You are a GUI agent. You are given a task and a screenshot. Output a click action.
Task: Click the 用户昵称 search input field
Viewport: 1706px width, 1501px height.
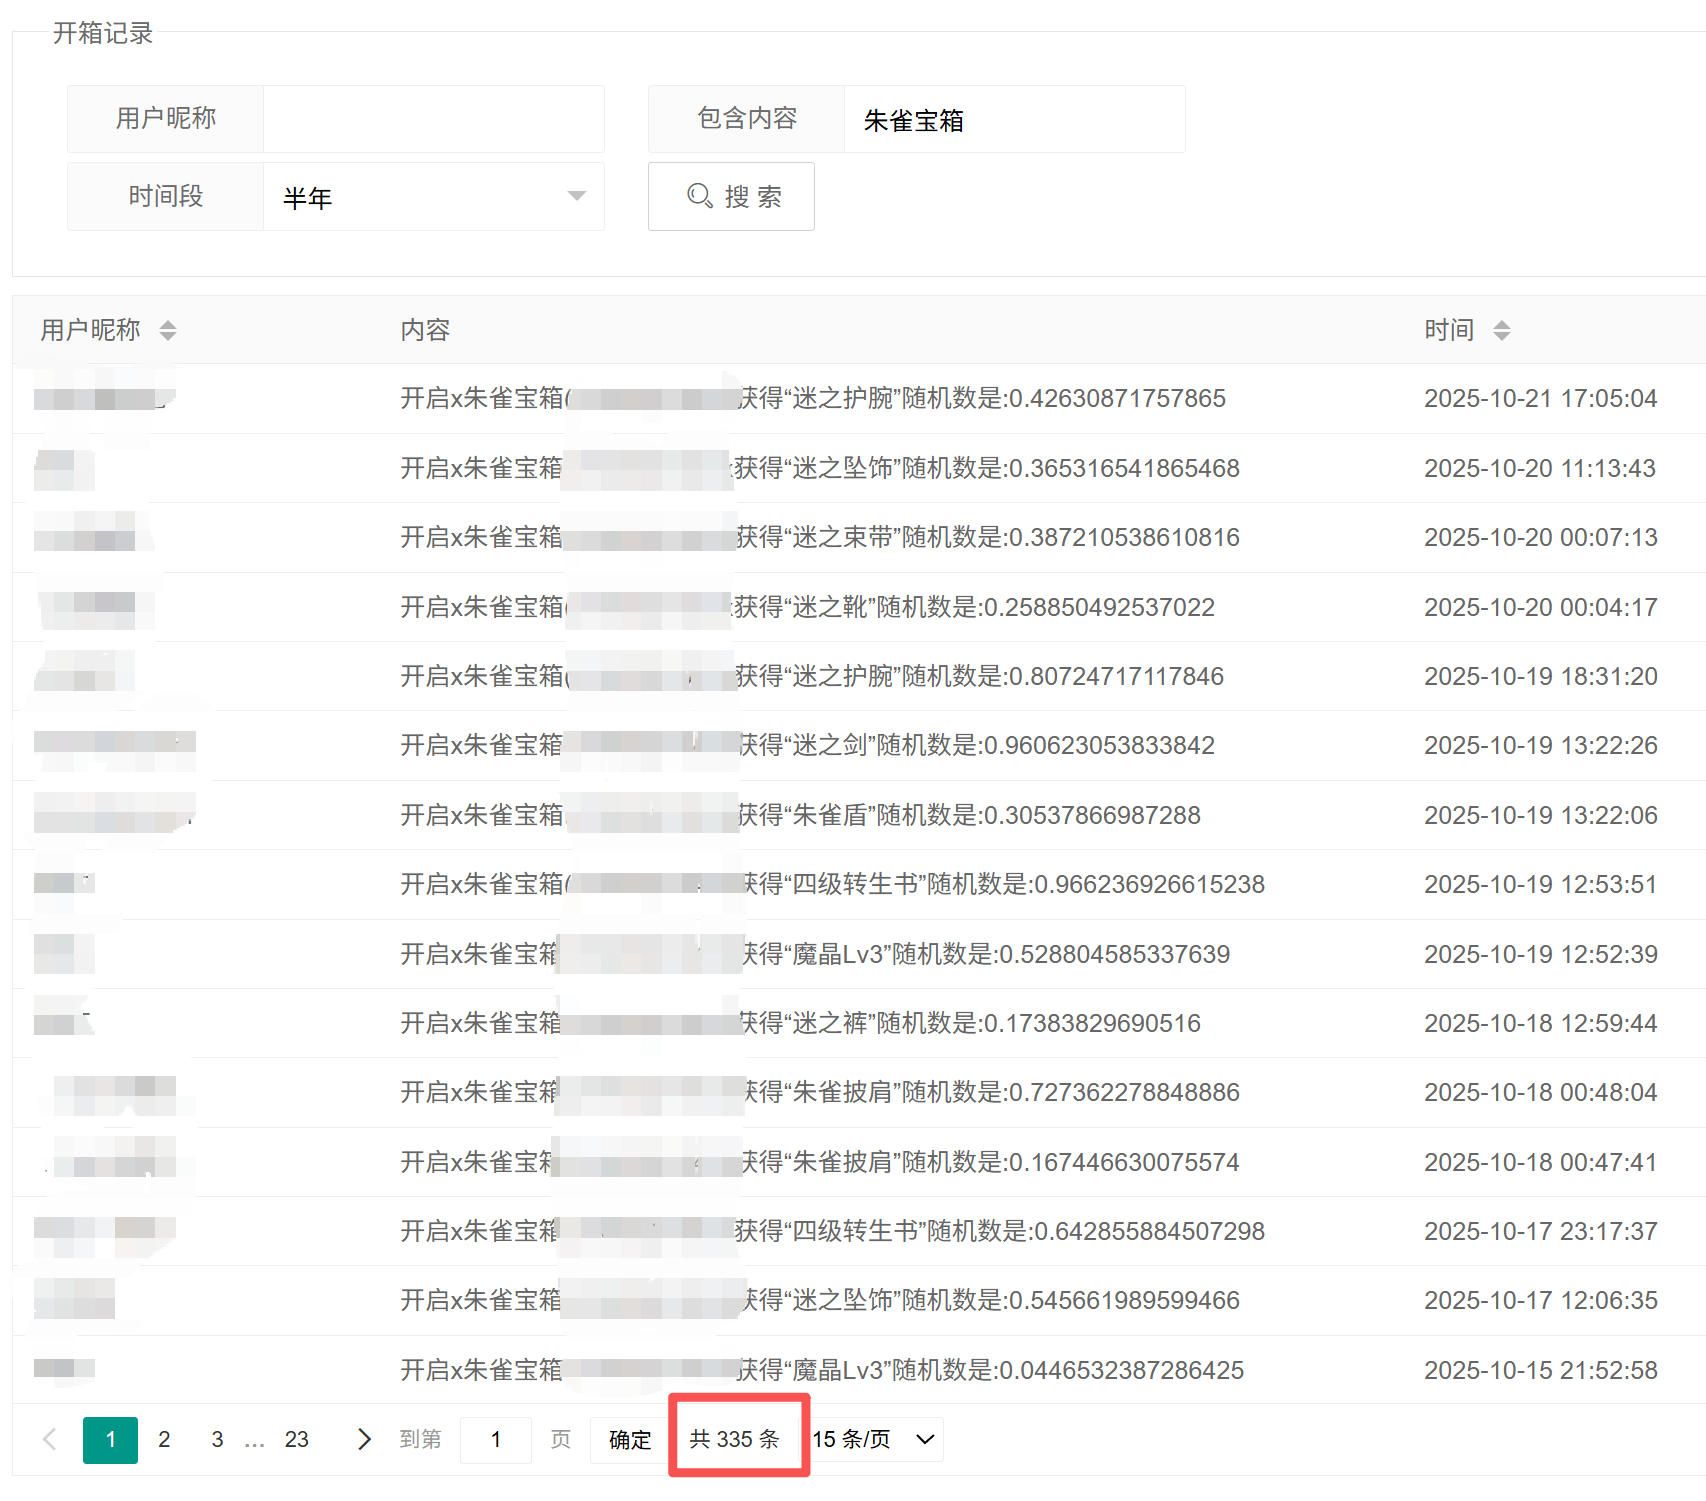[433, 119]
